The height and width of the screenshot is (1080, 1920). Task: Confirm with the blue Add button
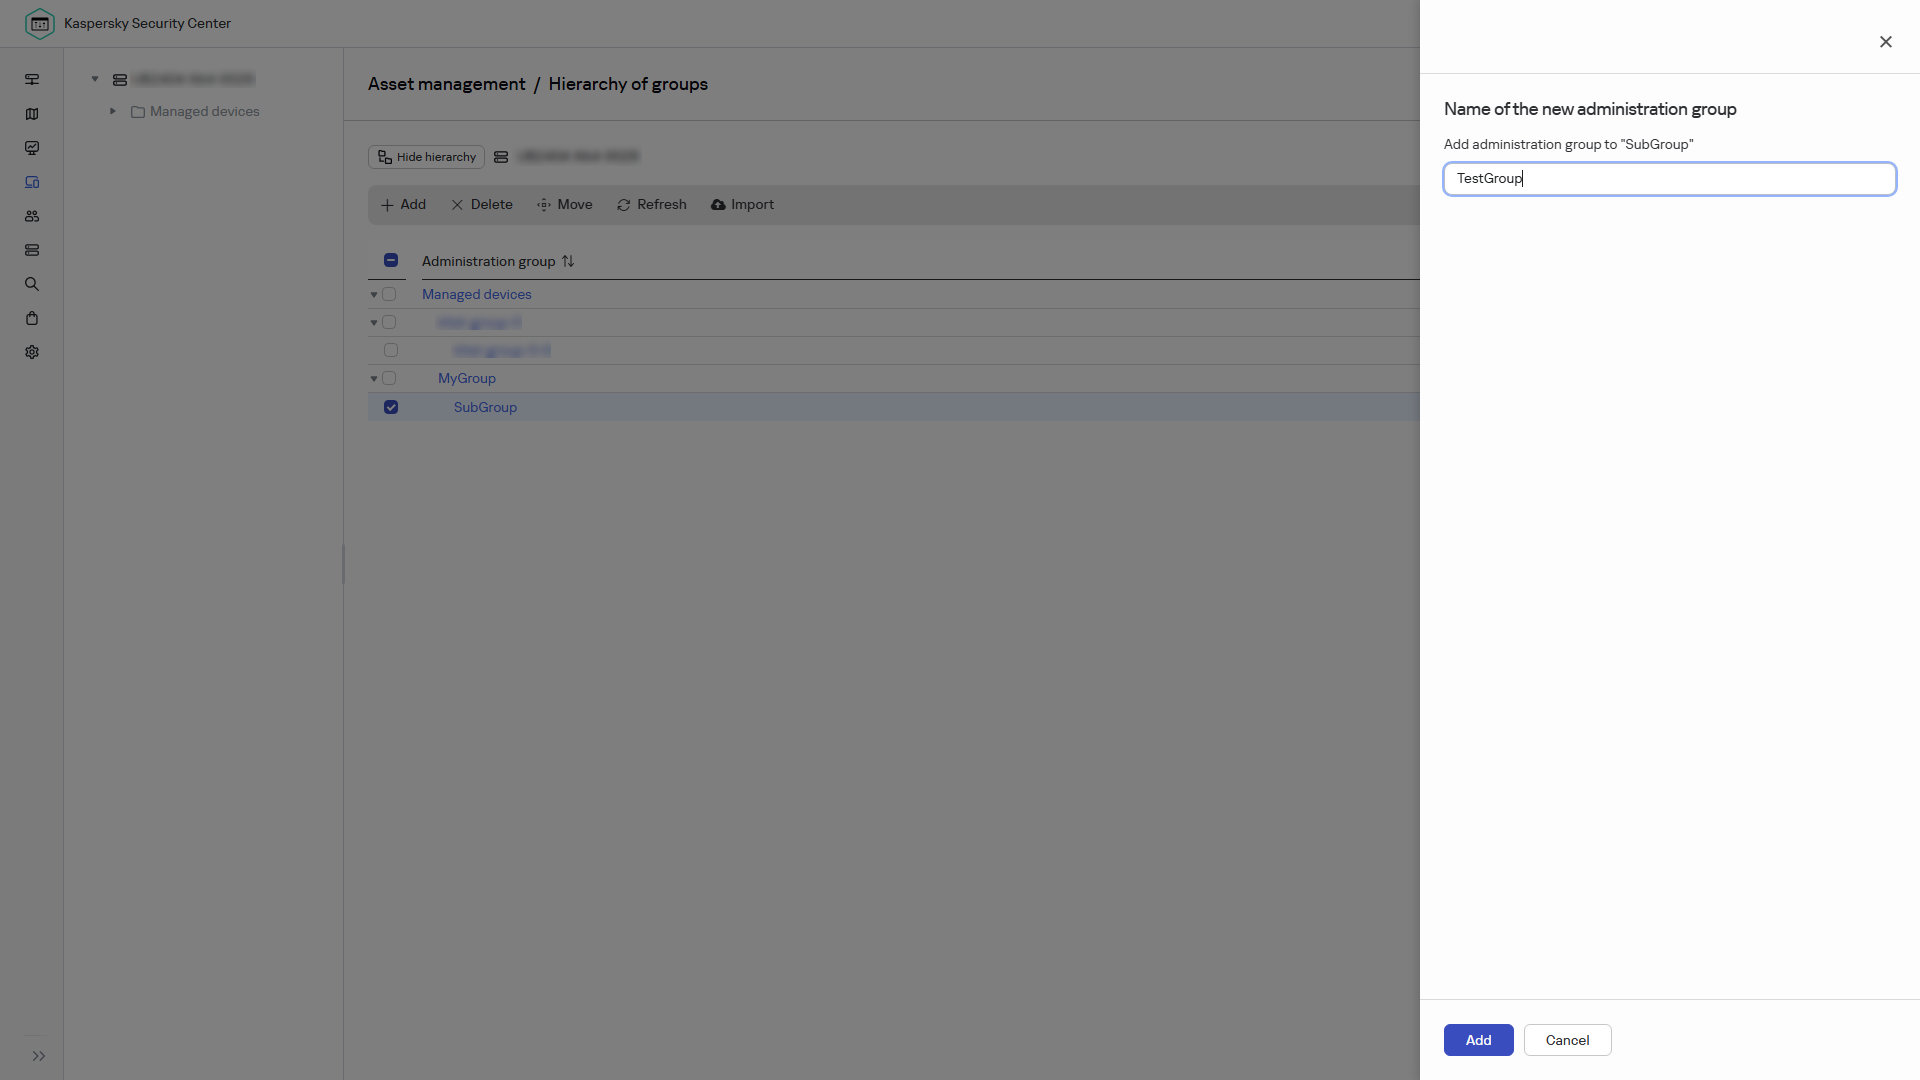(1478, 1040)
